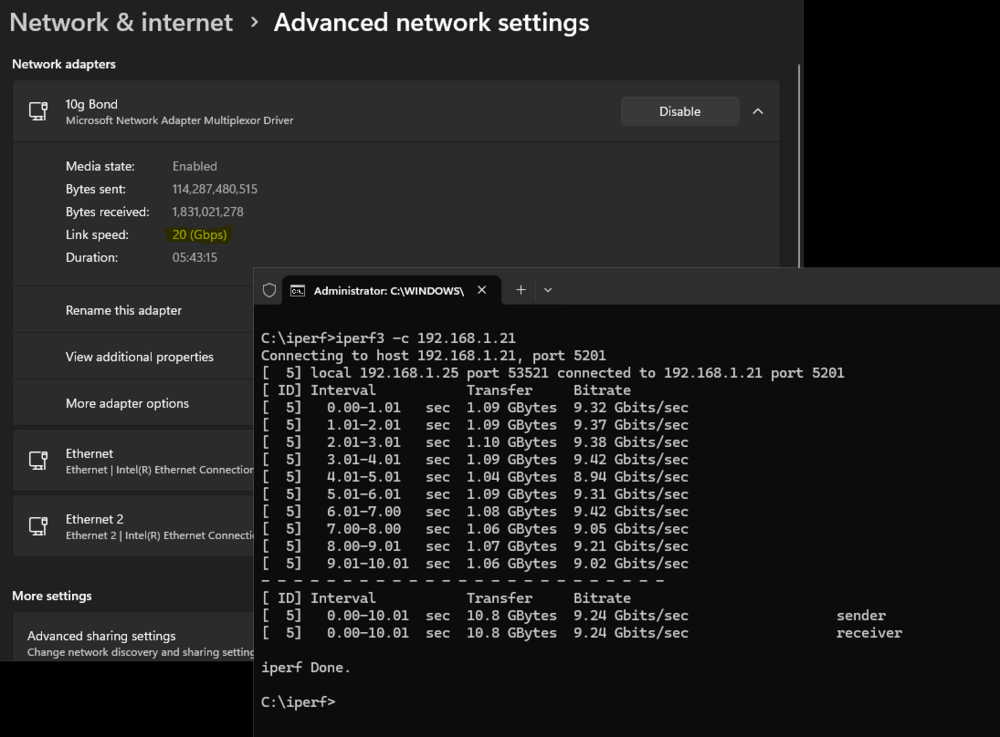1000x737 pixels.
Task: Open View additional properties
Action: point(133,356)
